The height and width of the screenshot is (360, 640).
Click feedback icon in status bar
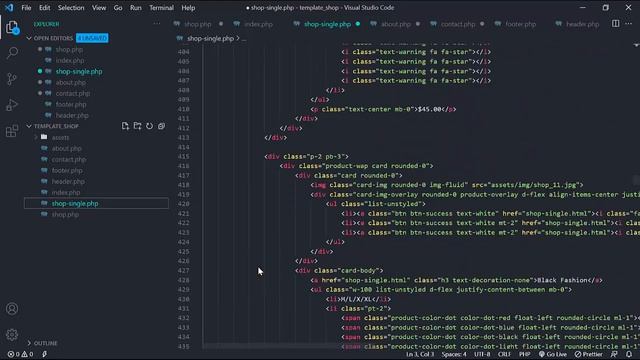pyautogui.click(x=614, y=354)
